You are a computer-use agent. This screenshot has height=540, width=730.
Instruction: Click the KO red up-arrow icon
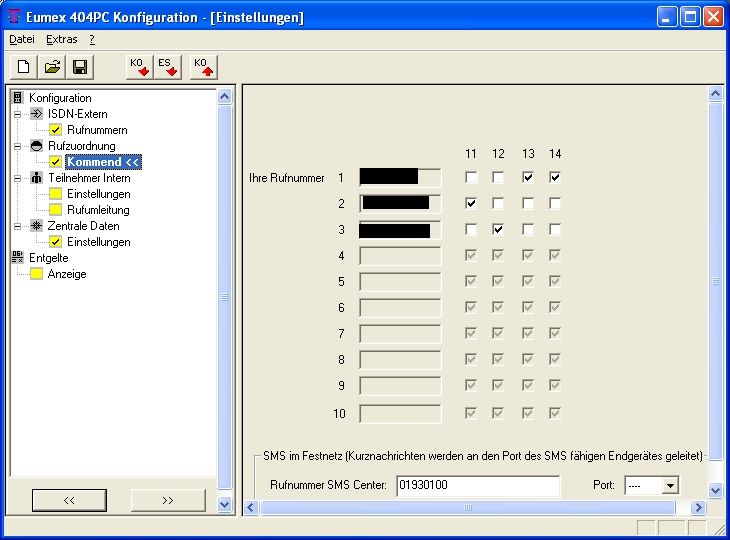204,67
